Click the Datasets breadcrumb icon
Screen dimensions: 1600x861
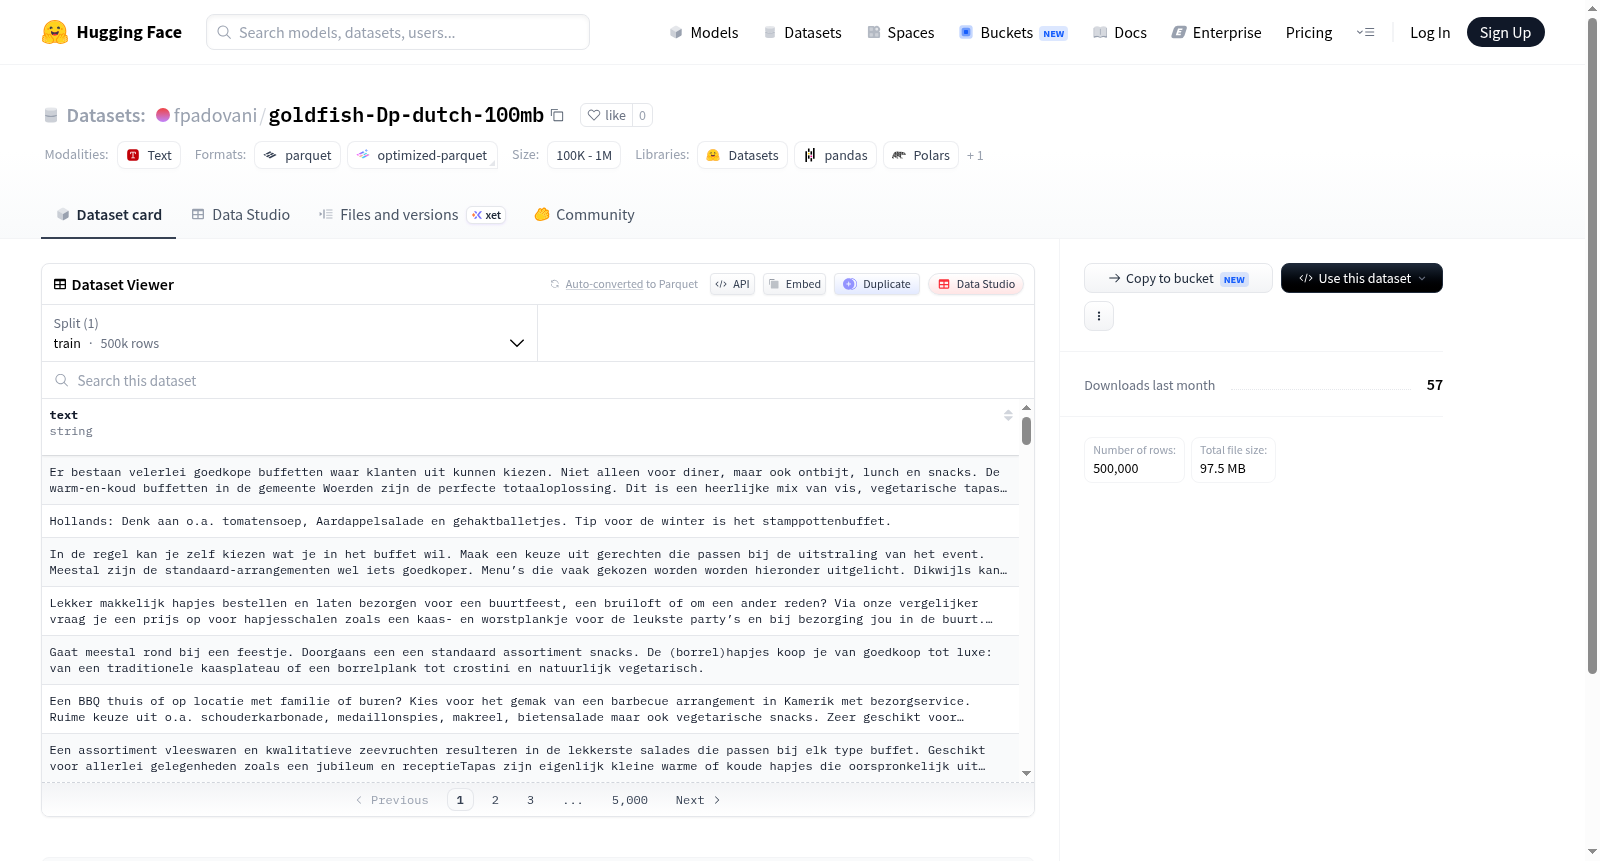click(x=51, y=115)
